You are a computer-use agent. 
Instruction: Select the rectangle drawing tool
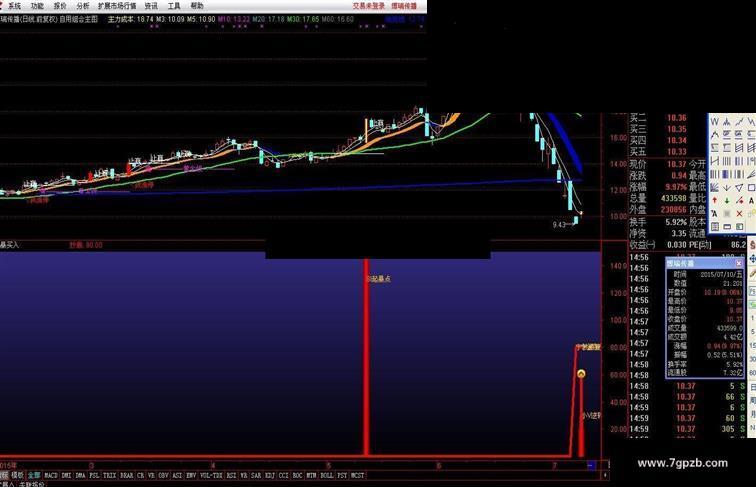(x=751, y=188)
